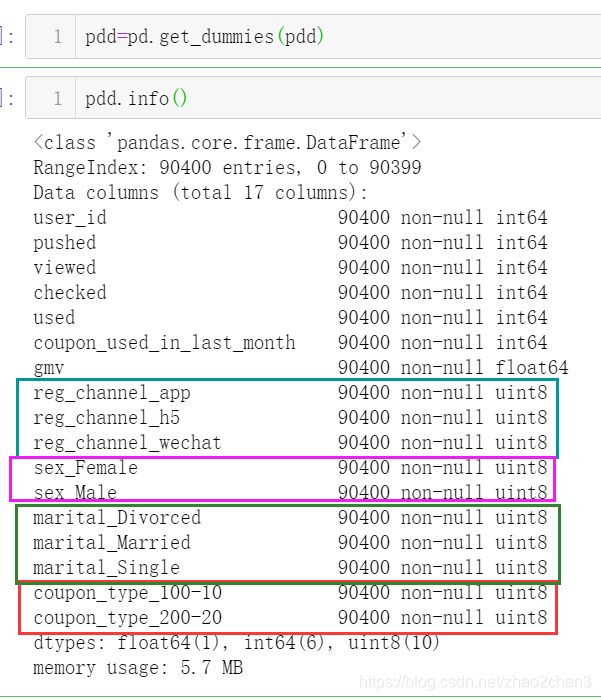Select the marital_Married row
Viewport: 601px width, 700px height.
pyautogui.click(x=290, y=543)
